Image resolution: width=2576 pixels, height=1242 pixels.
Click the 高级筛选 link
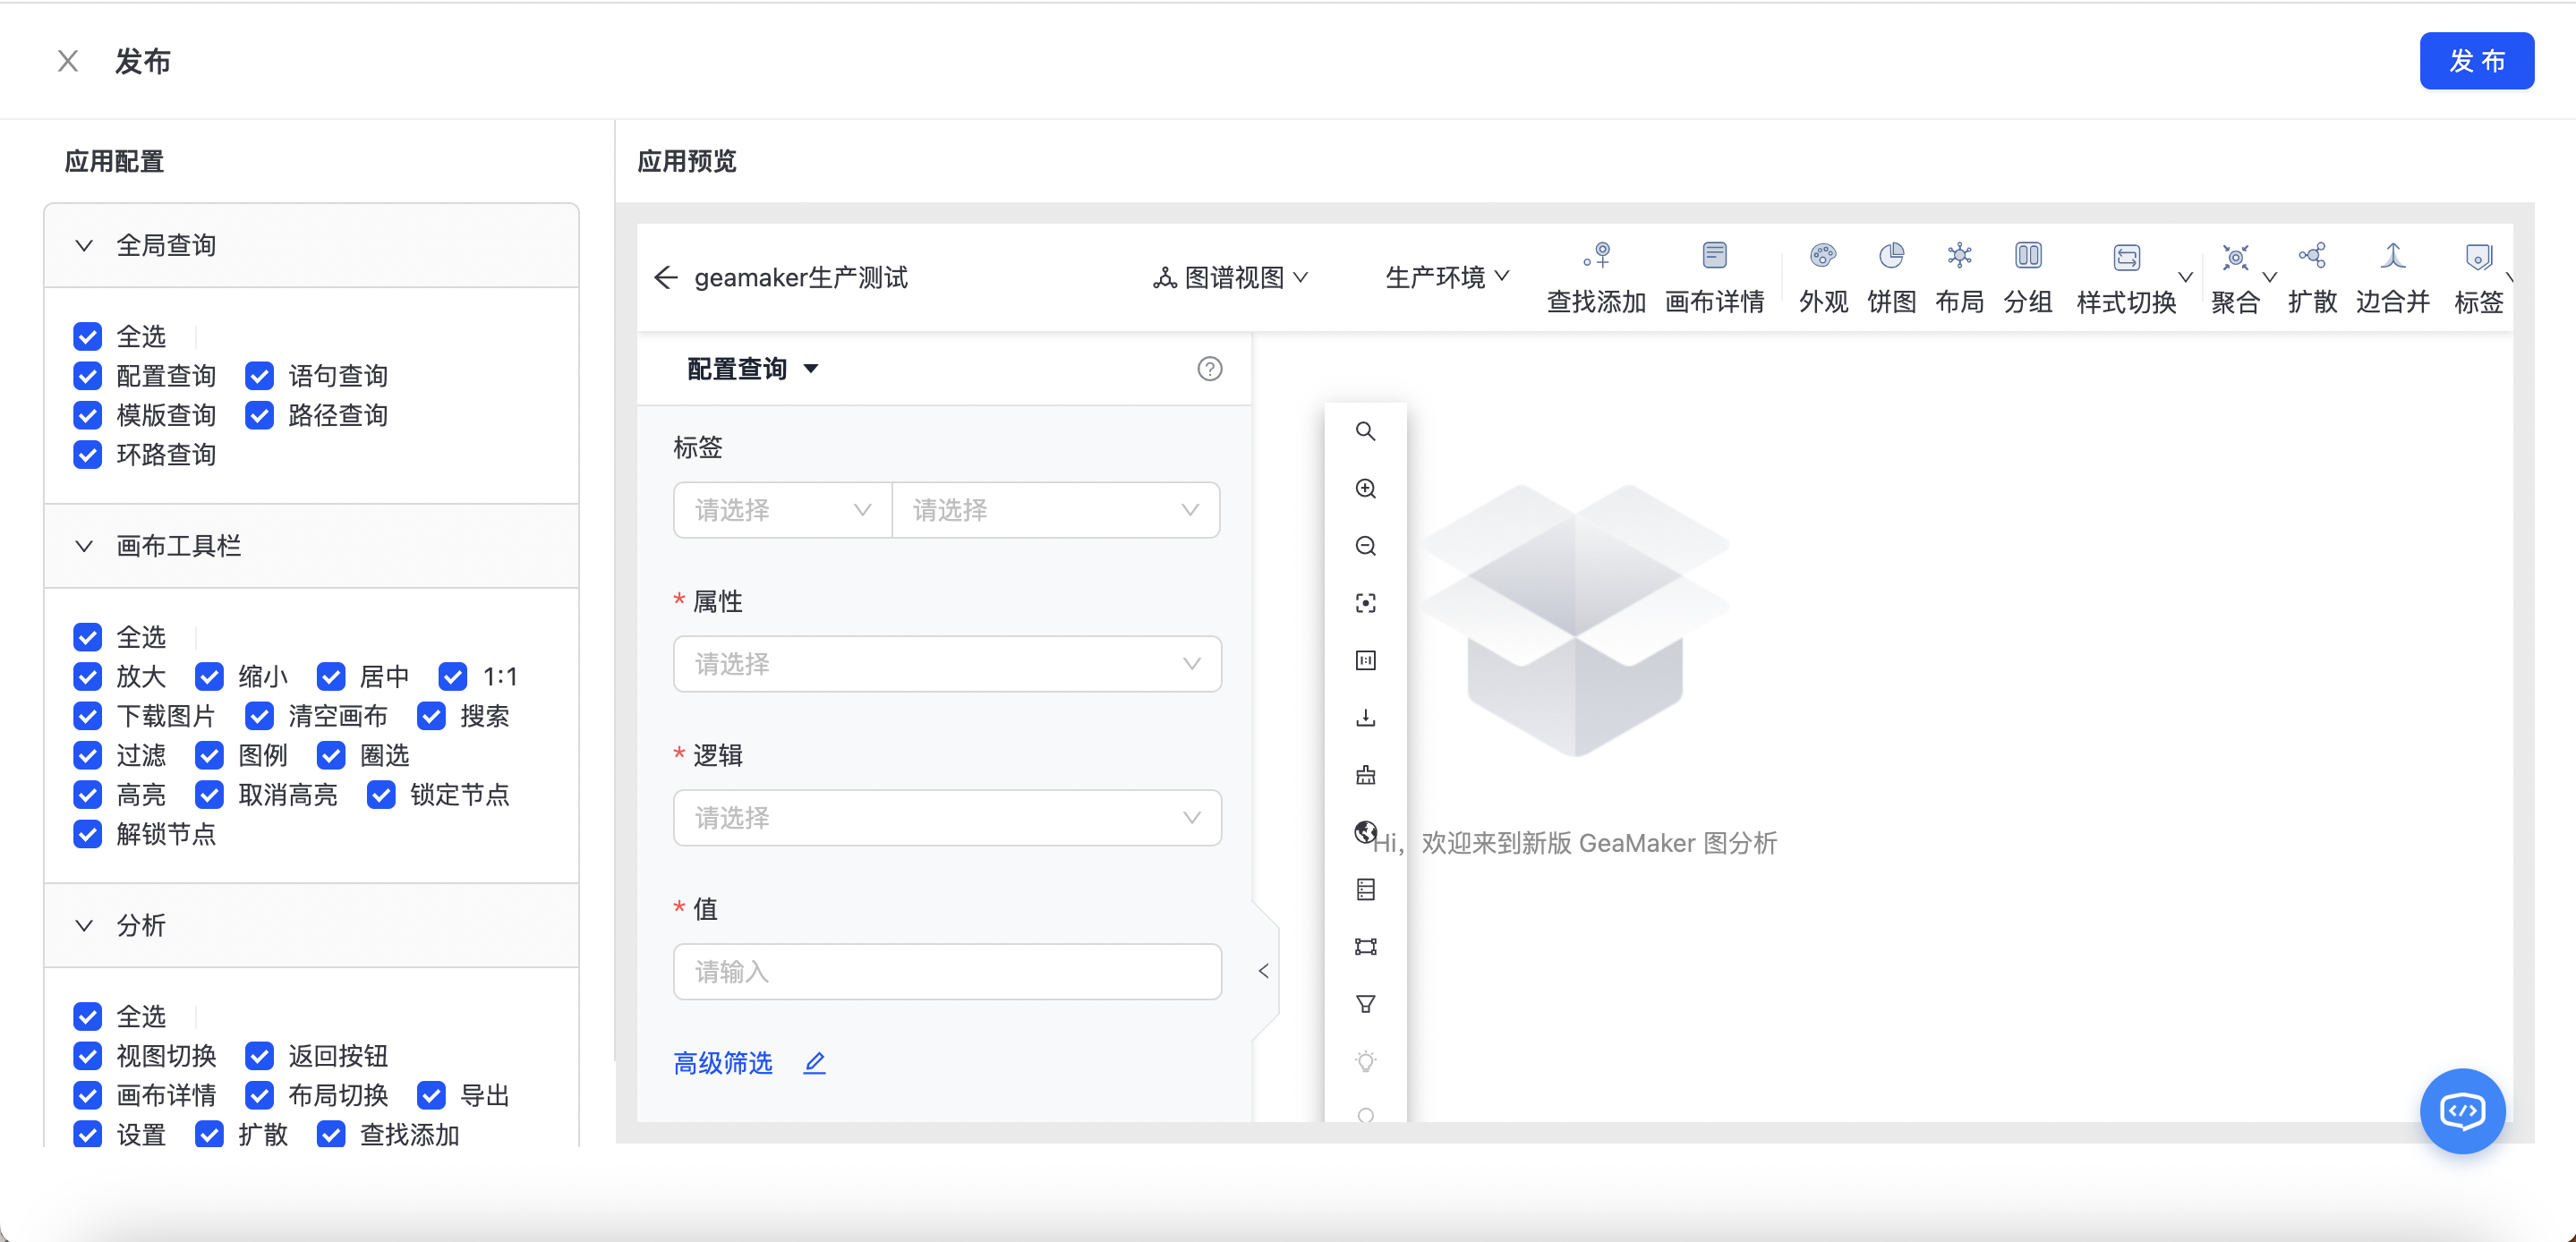722,1063
